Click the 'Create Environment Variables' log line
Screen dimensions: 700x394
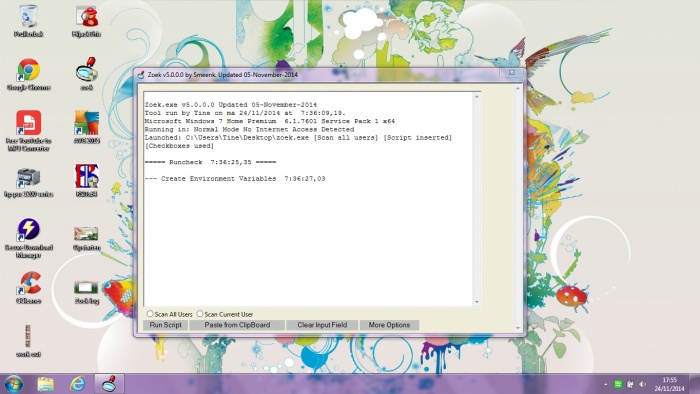tap(235, 178)
